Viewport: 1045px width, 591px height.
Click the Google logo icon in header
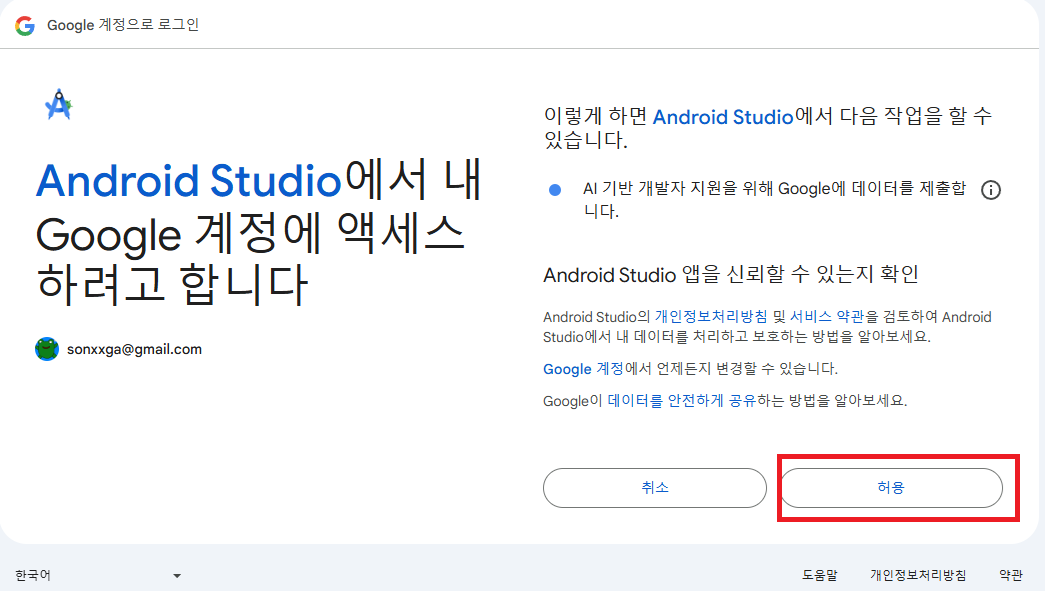(x=25, y=25)
